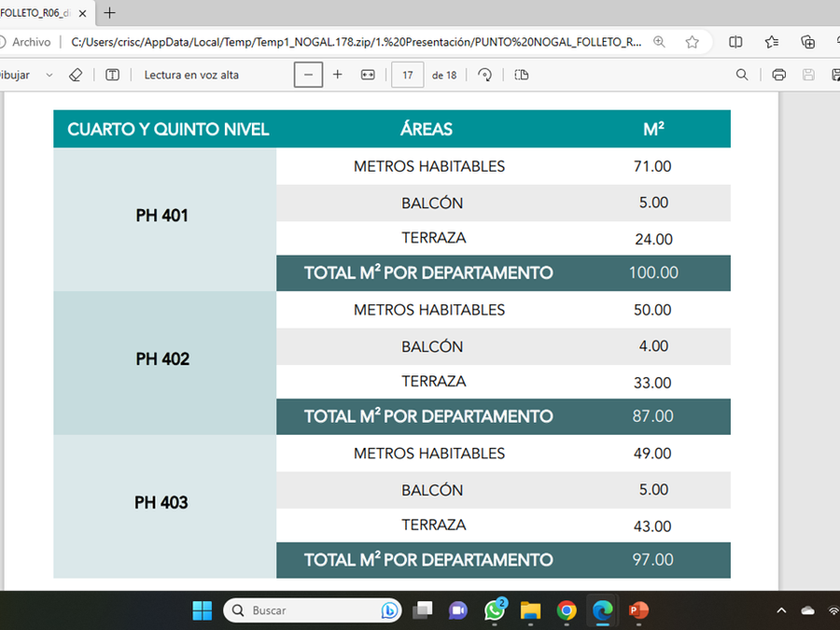Click the page number field showing 17
Image resolution: width=840 pixels, height=630 pixels.
coord(407,75)
